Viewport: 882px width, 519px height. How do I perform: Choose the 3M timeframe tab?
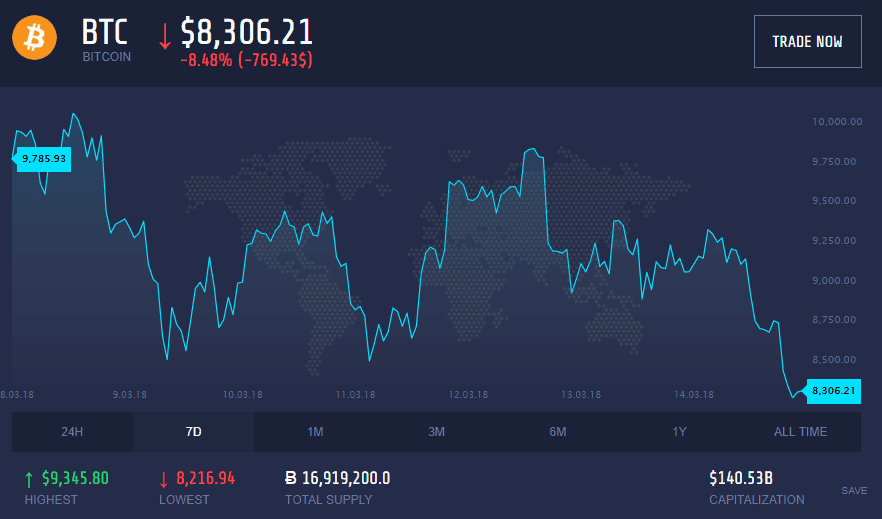click(x=436, y=431)
